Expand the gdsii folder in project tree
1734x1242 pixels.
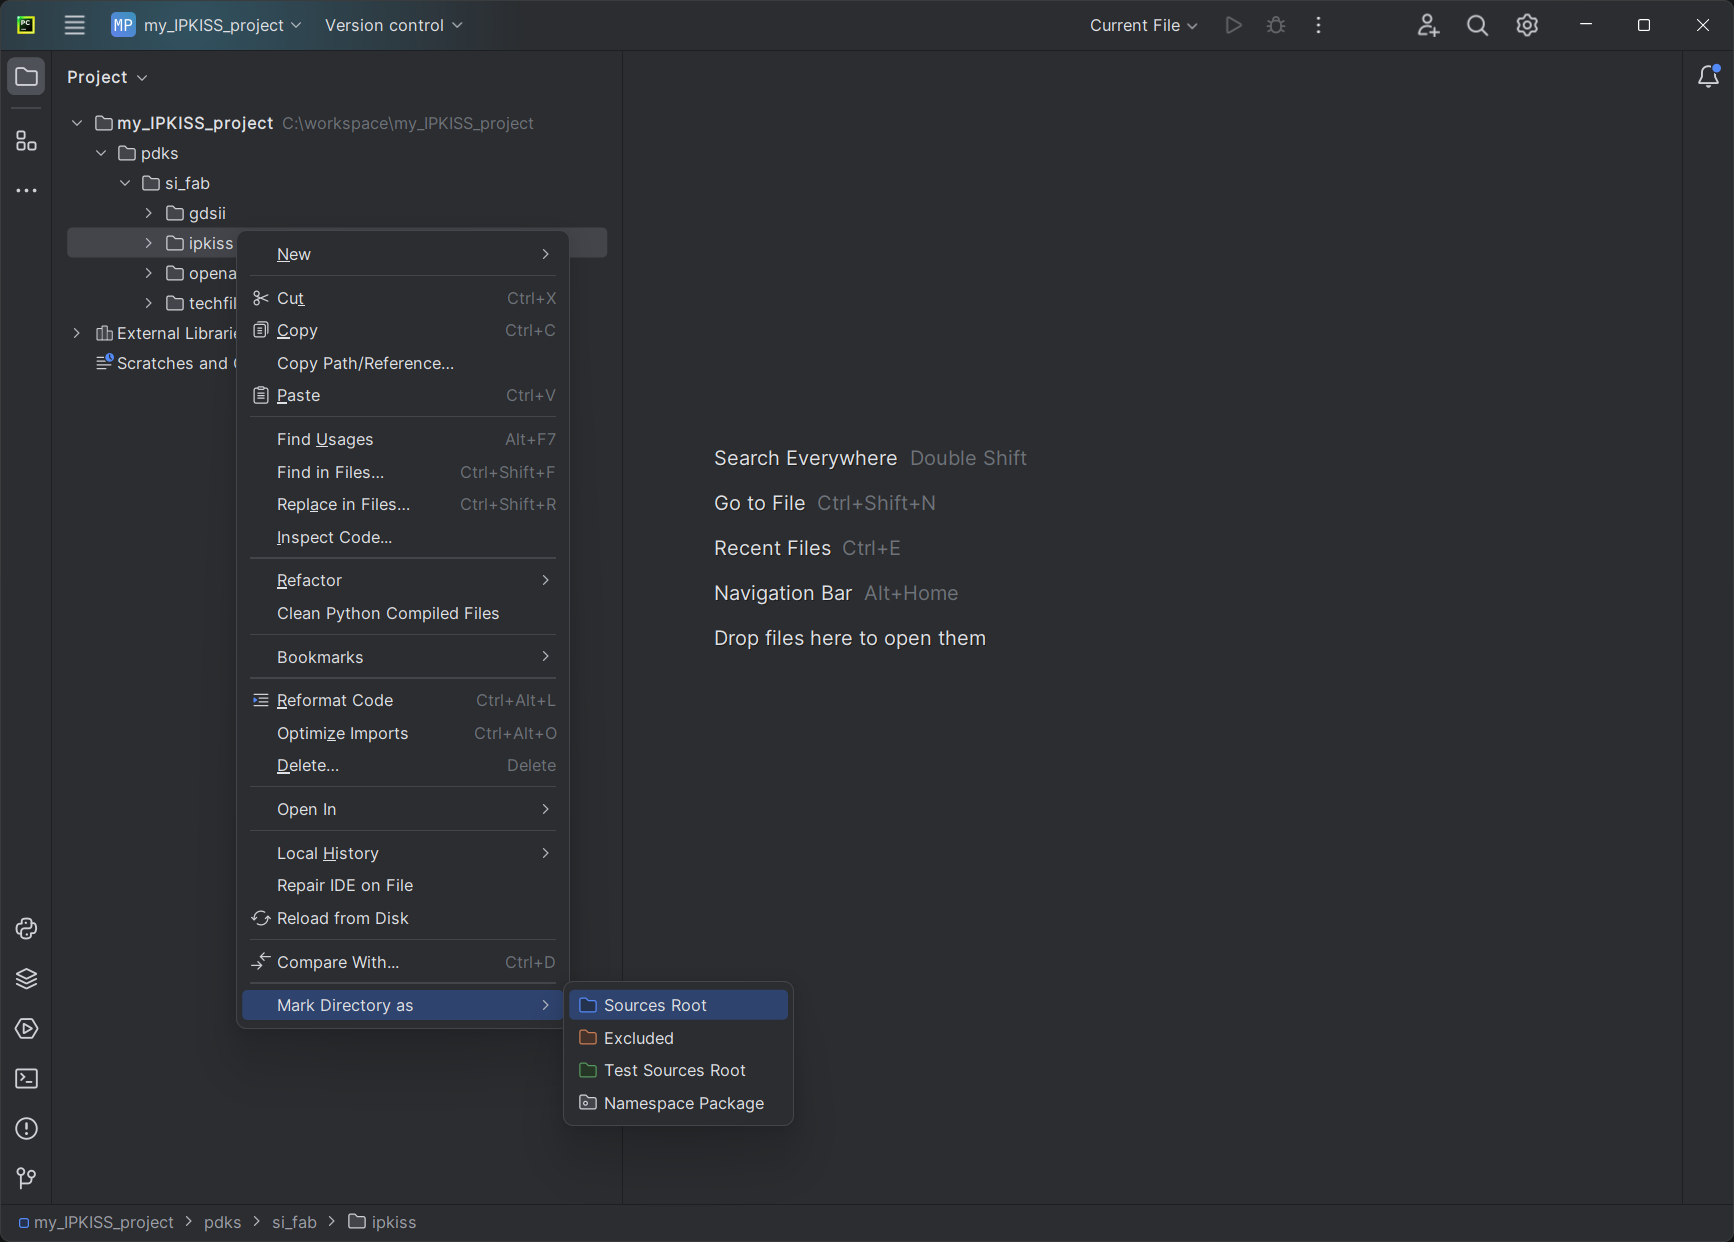tap(149, 213)
